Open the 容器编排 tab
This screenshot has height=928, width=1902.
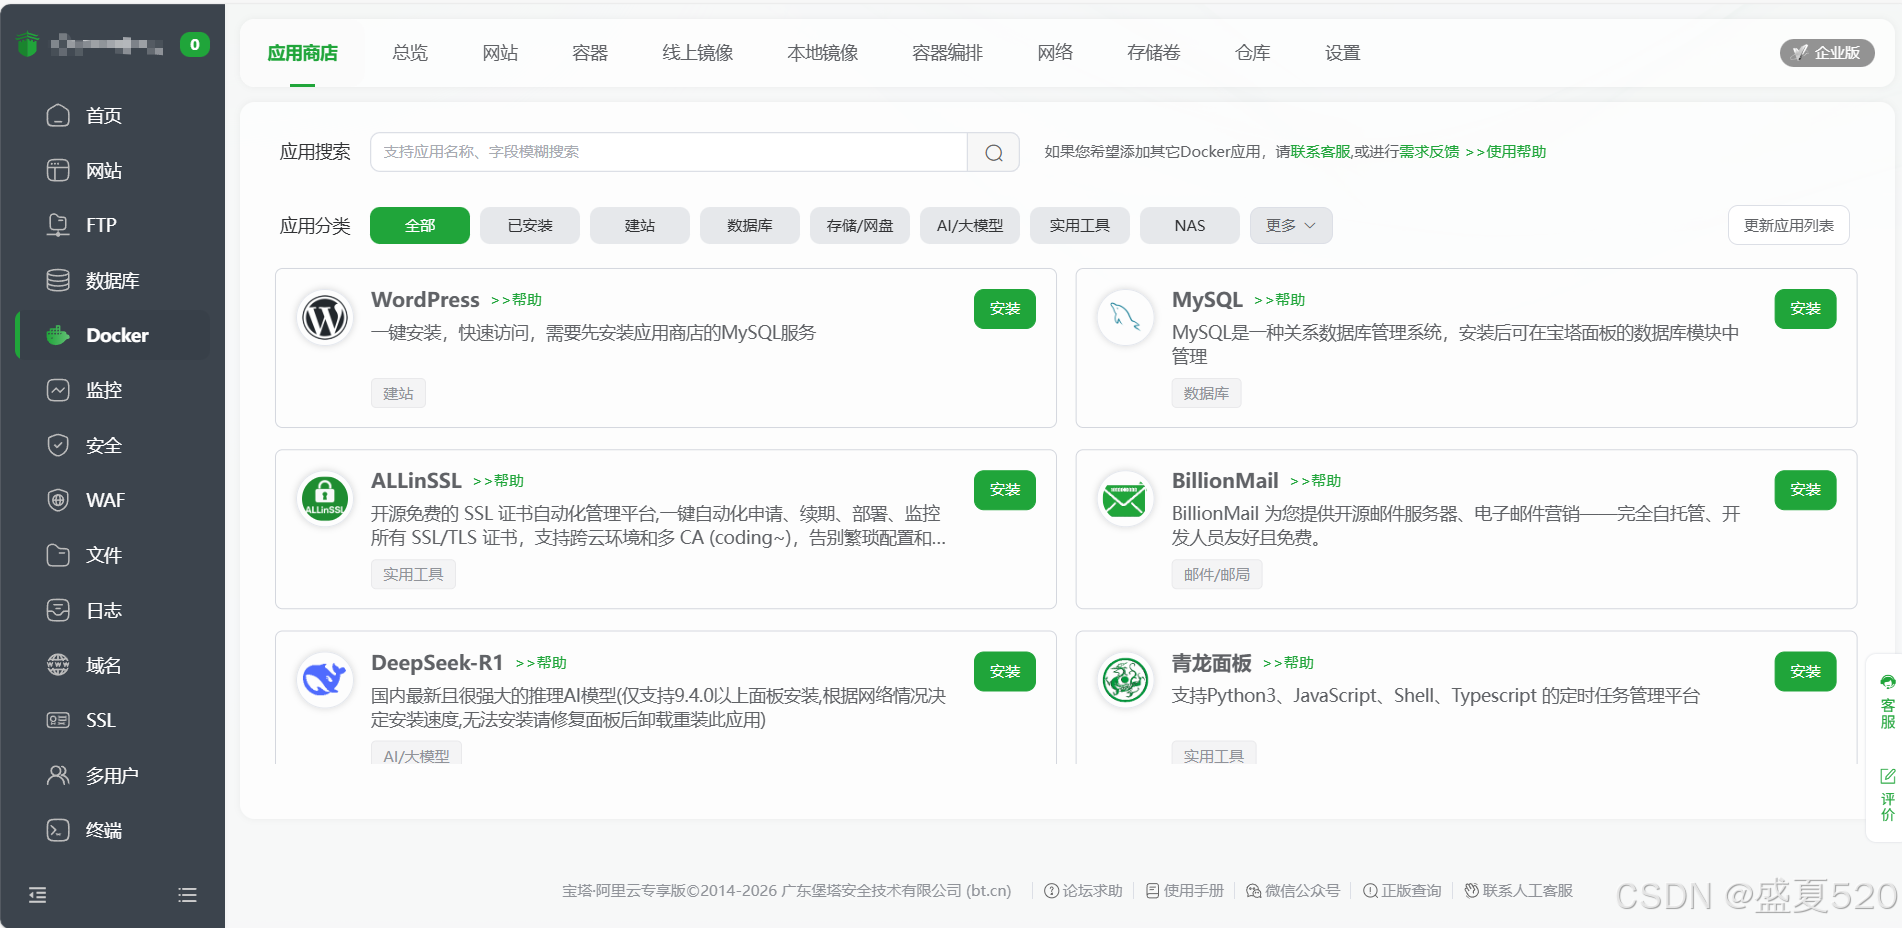948,53
